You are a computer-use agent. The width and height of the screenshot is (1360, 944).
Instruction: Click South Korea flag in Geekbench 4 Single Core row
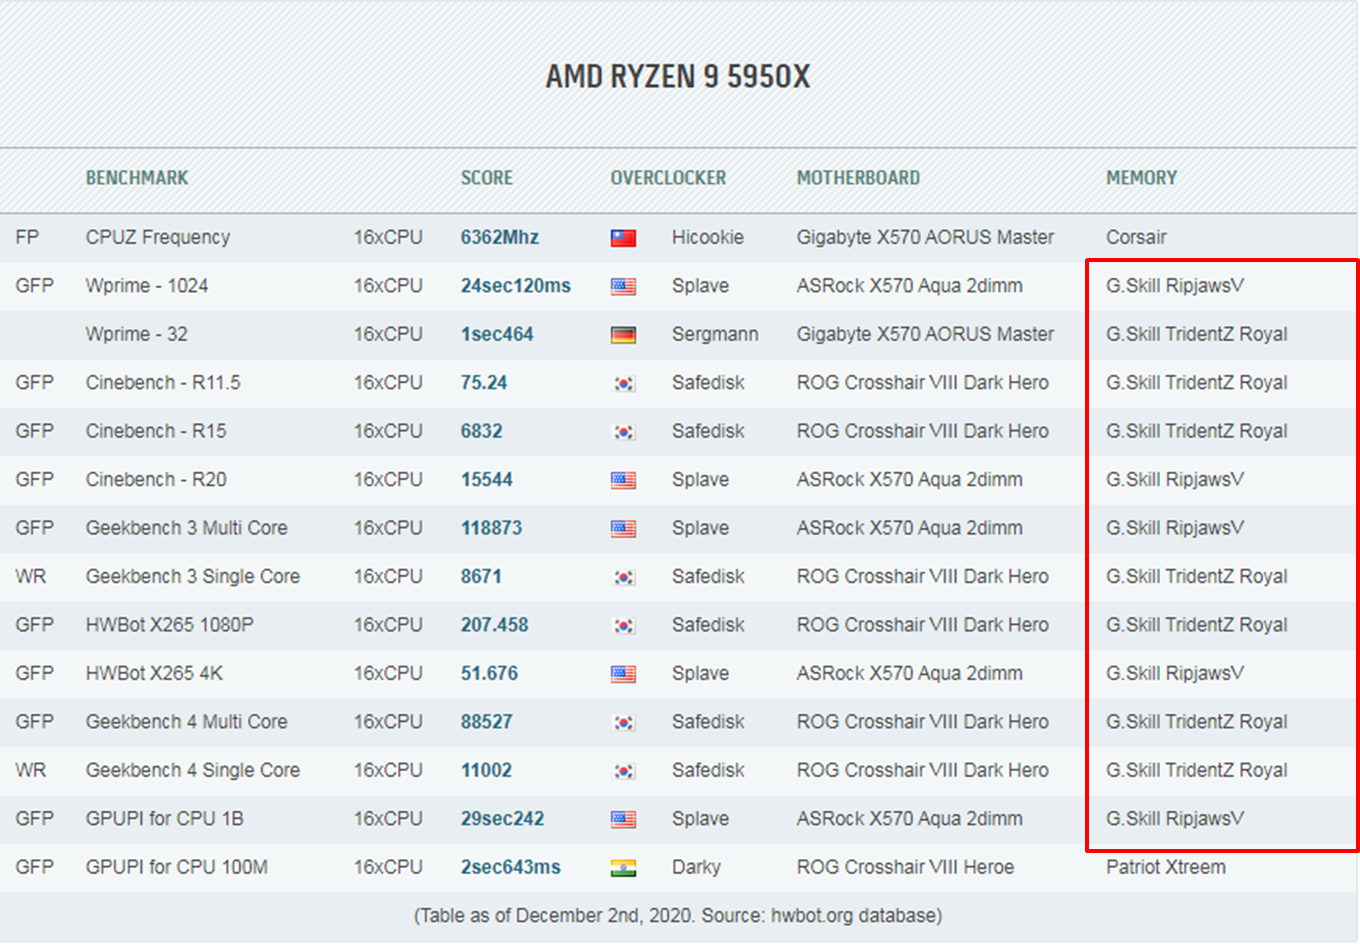[623, 771]
